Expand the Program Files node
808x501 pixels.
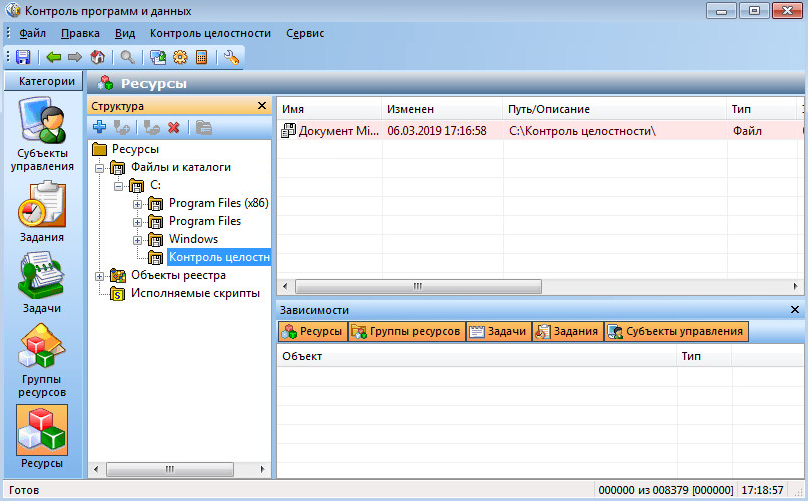(137, 222)
